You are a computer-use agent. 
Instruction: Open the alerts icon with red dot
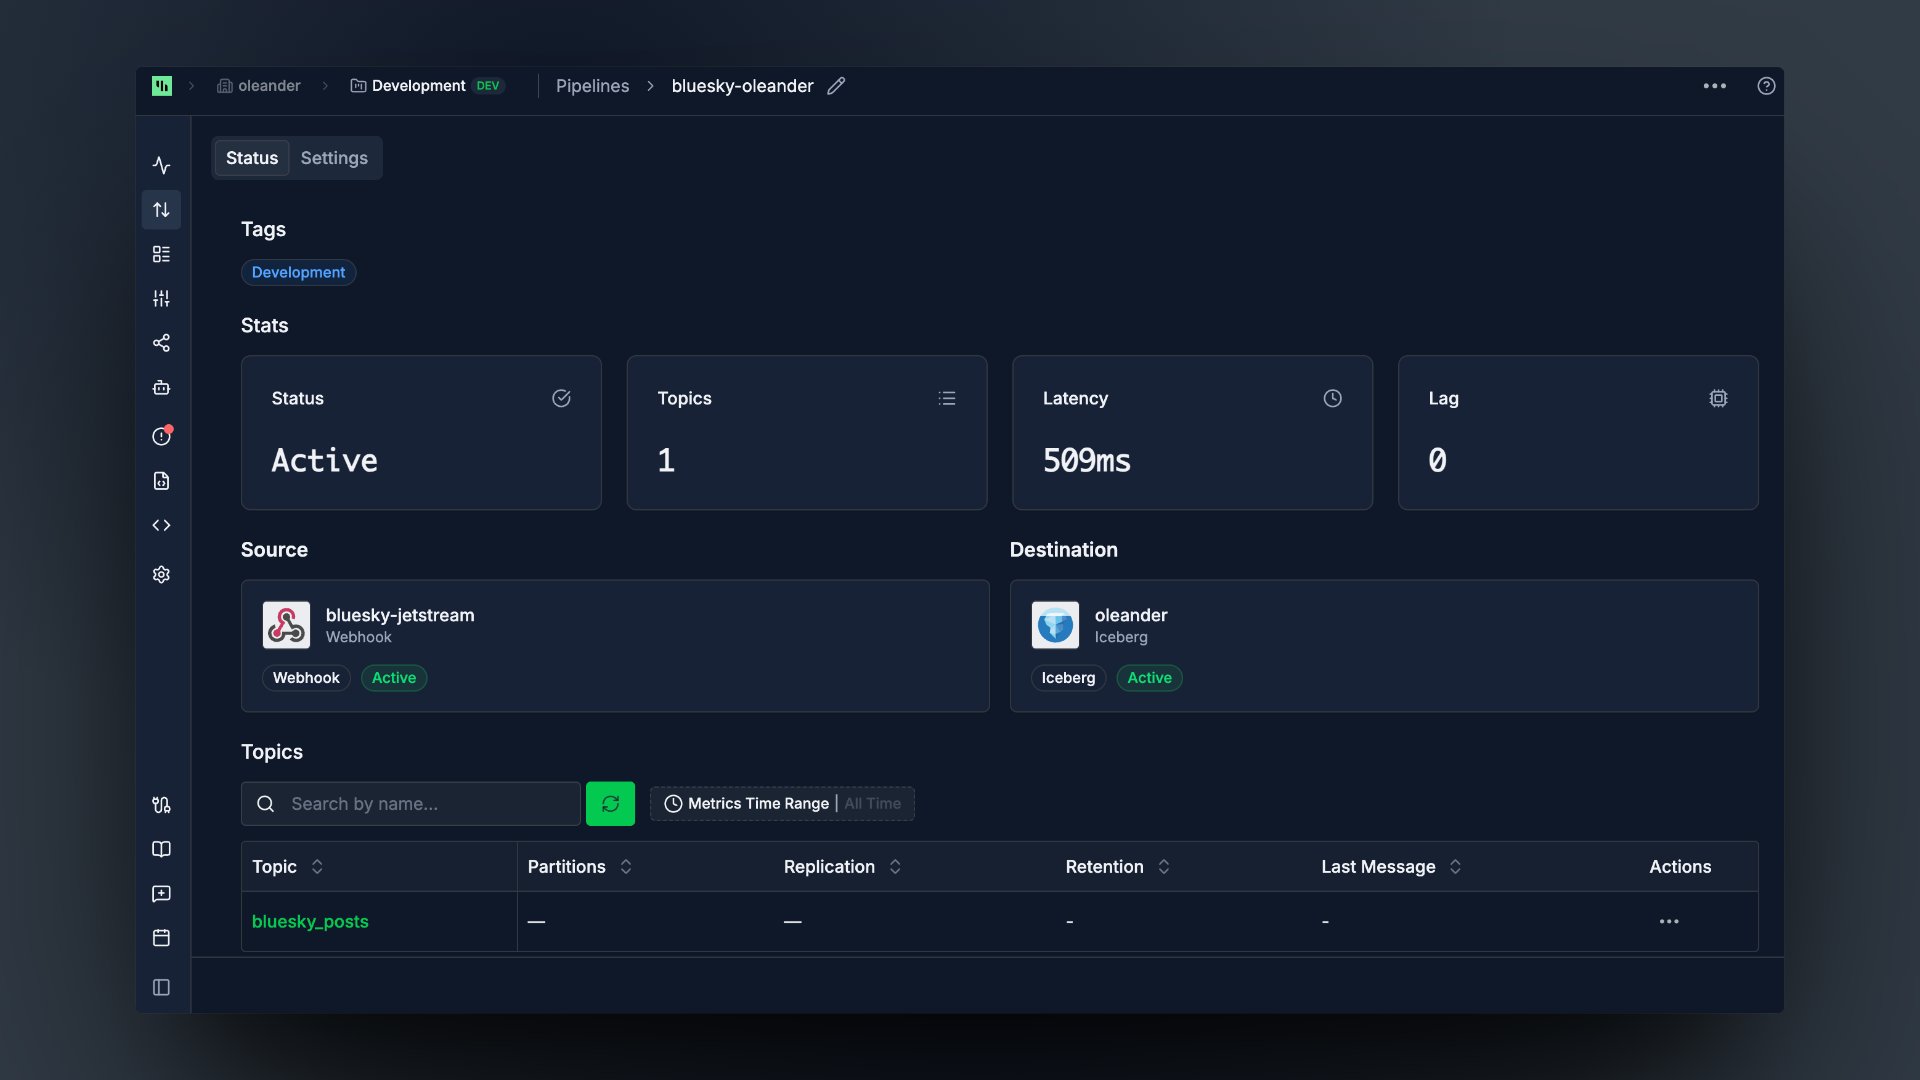point(161,436)
